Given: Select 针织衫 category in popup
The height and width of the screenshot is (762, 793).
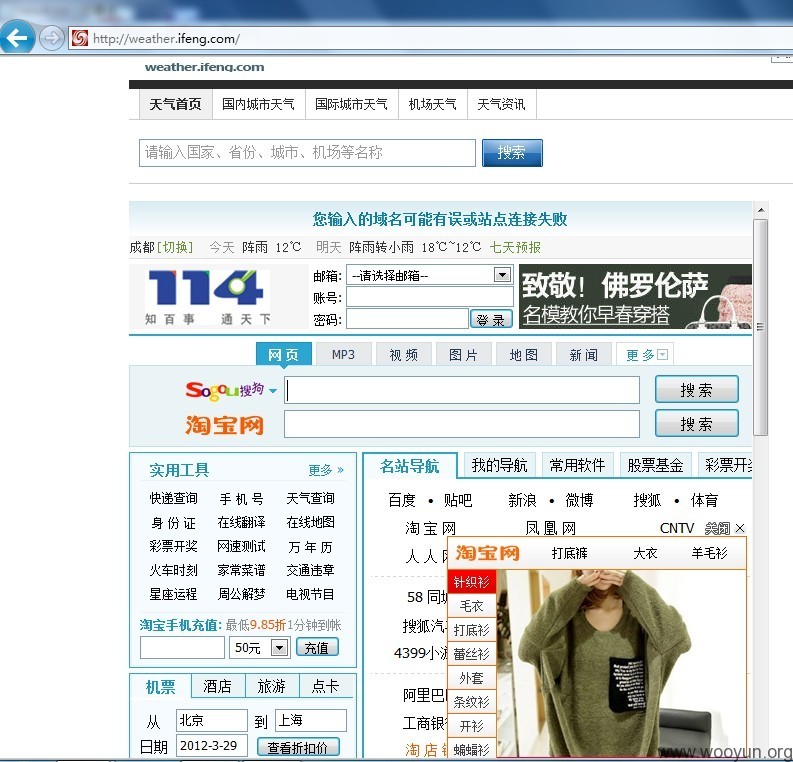Looking at the screenshot, I should (x=472, y=582).
